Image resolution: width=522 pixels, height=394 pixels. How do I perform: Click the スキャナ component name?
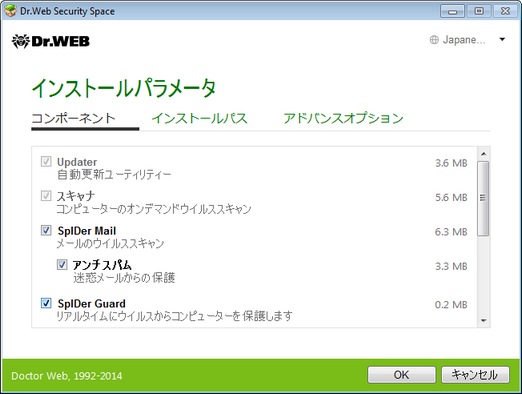pos(76,196)
